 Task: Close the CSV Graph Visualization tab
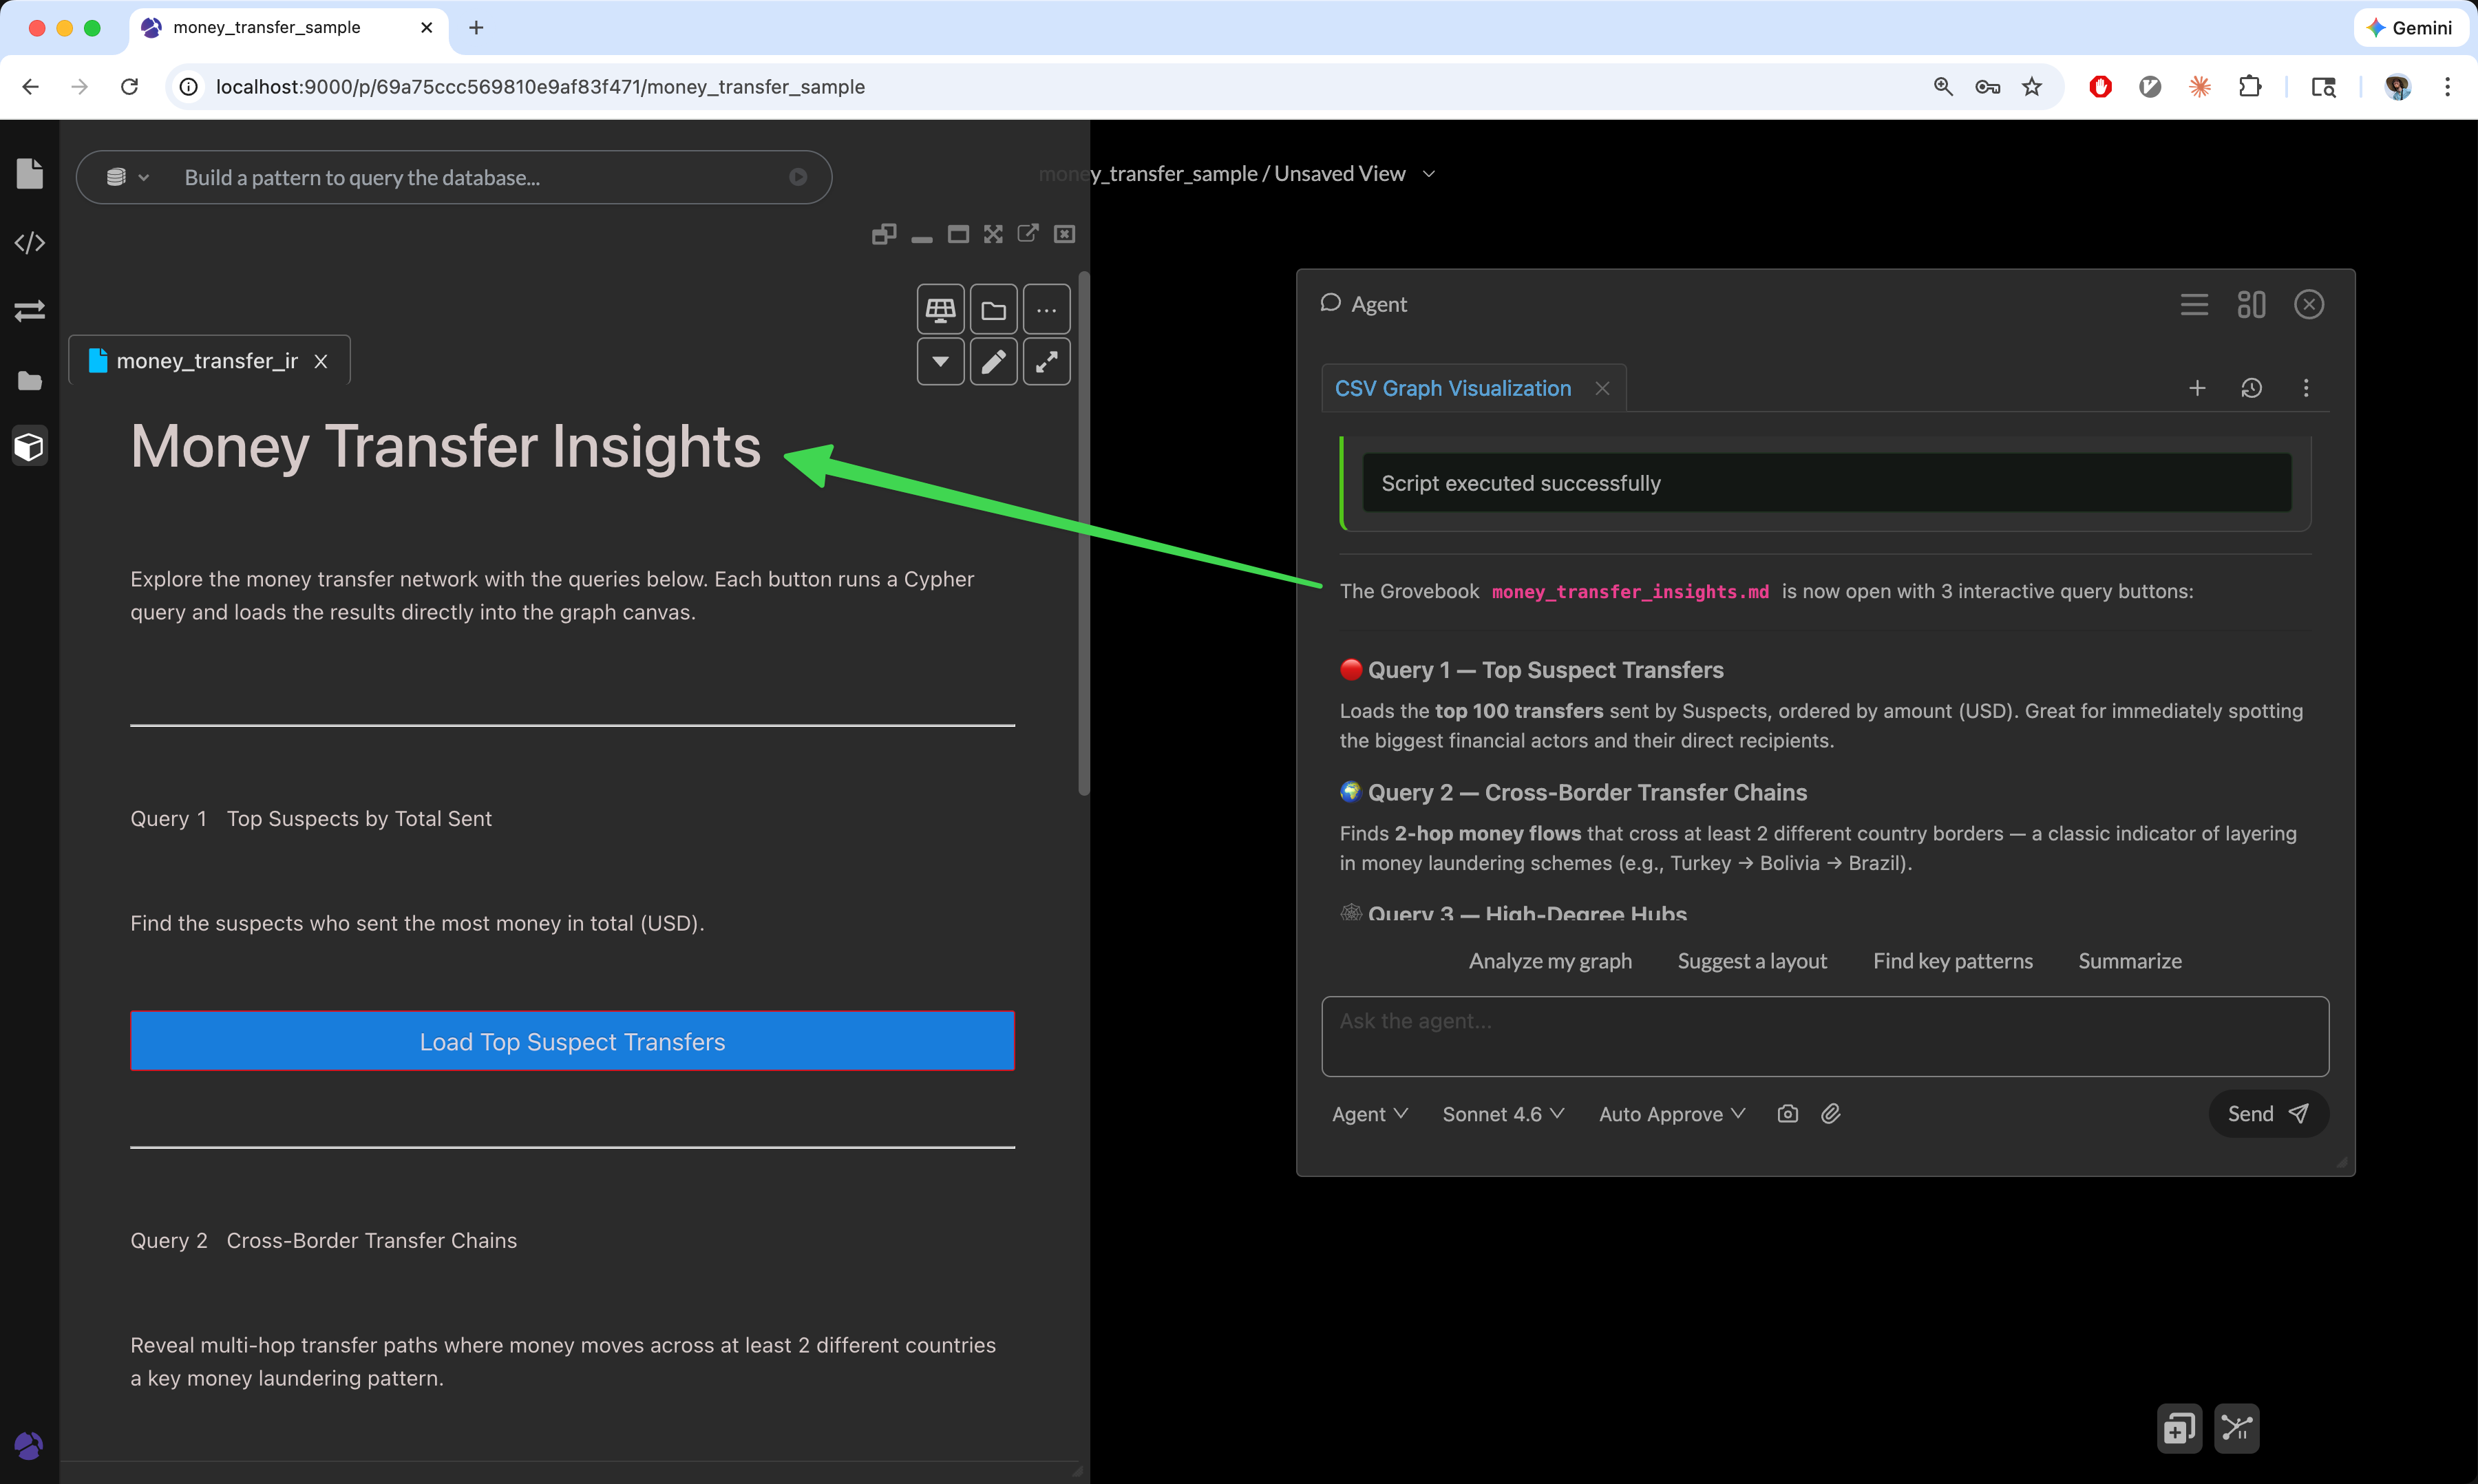point(1602,388)
